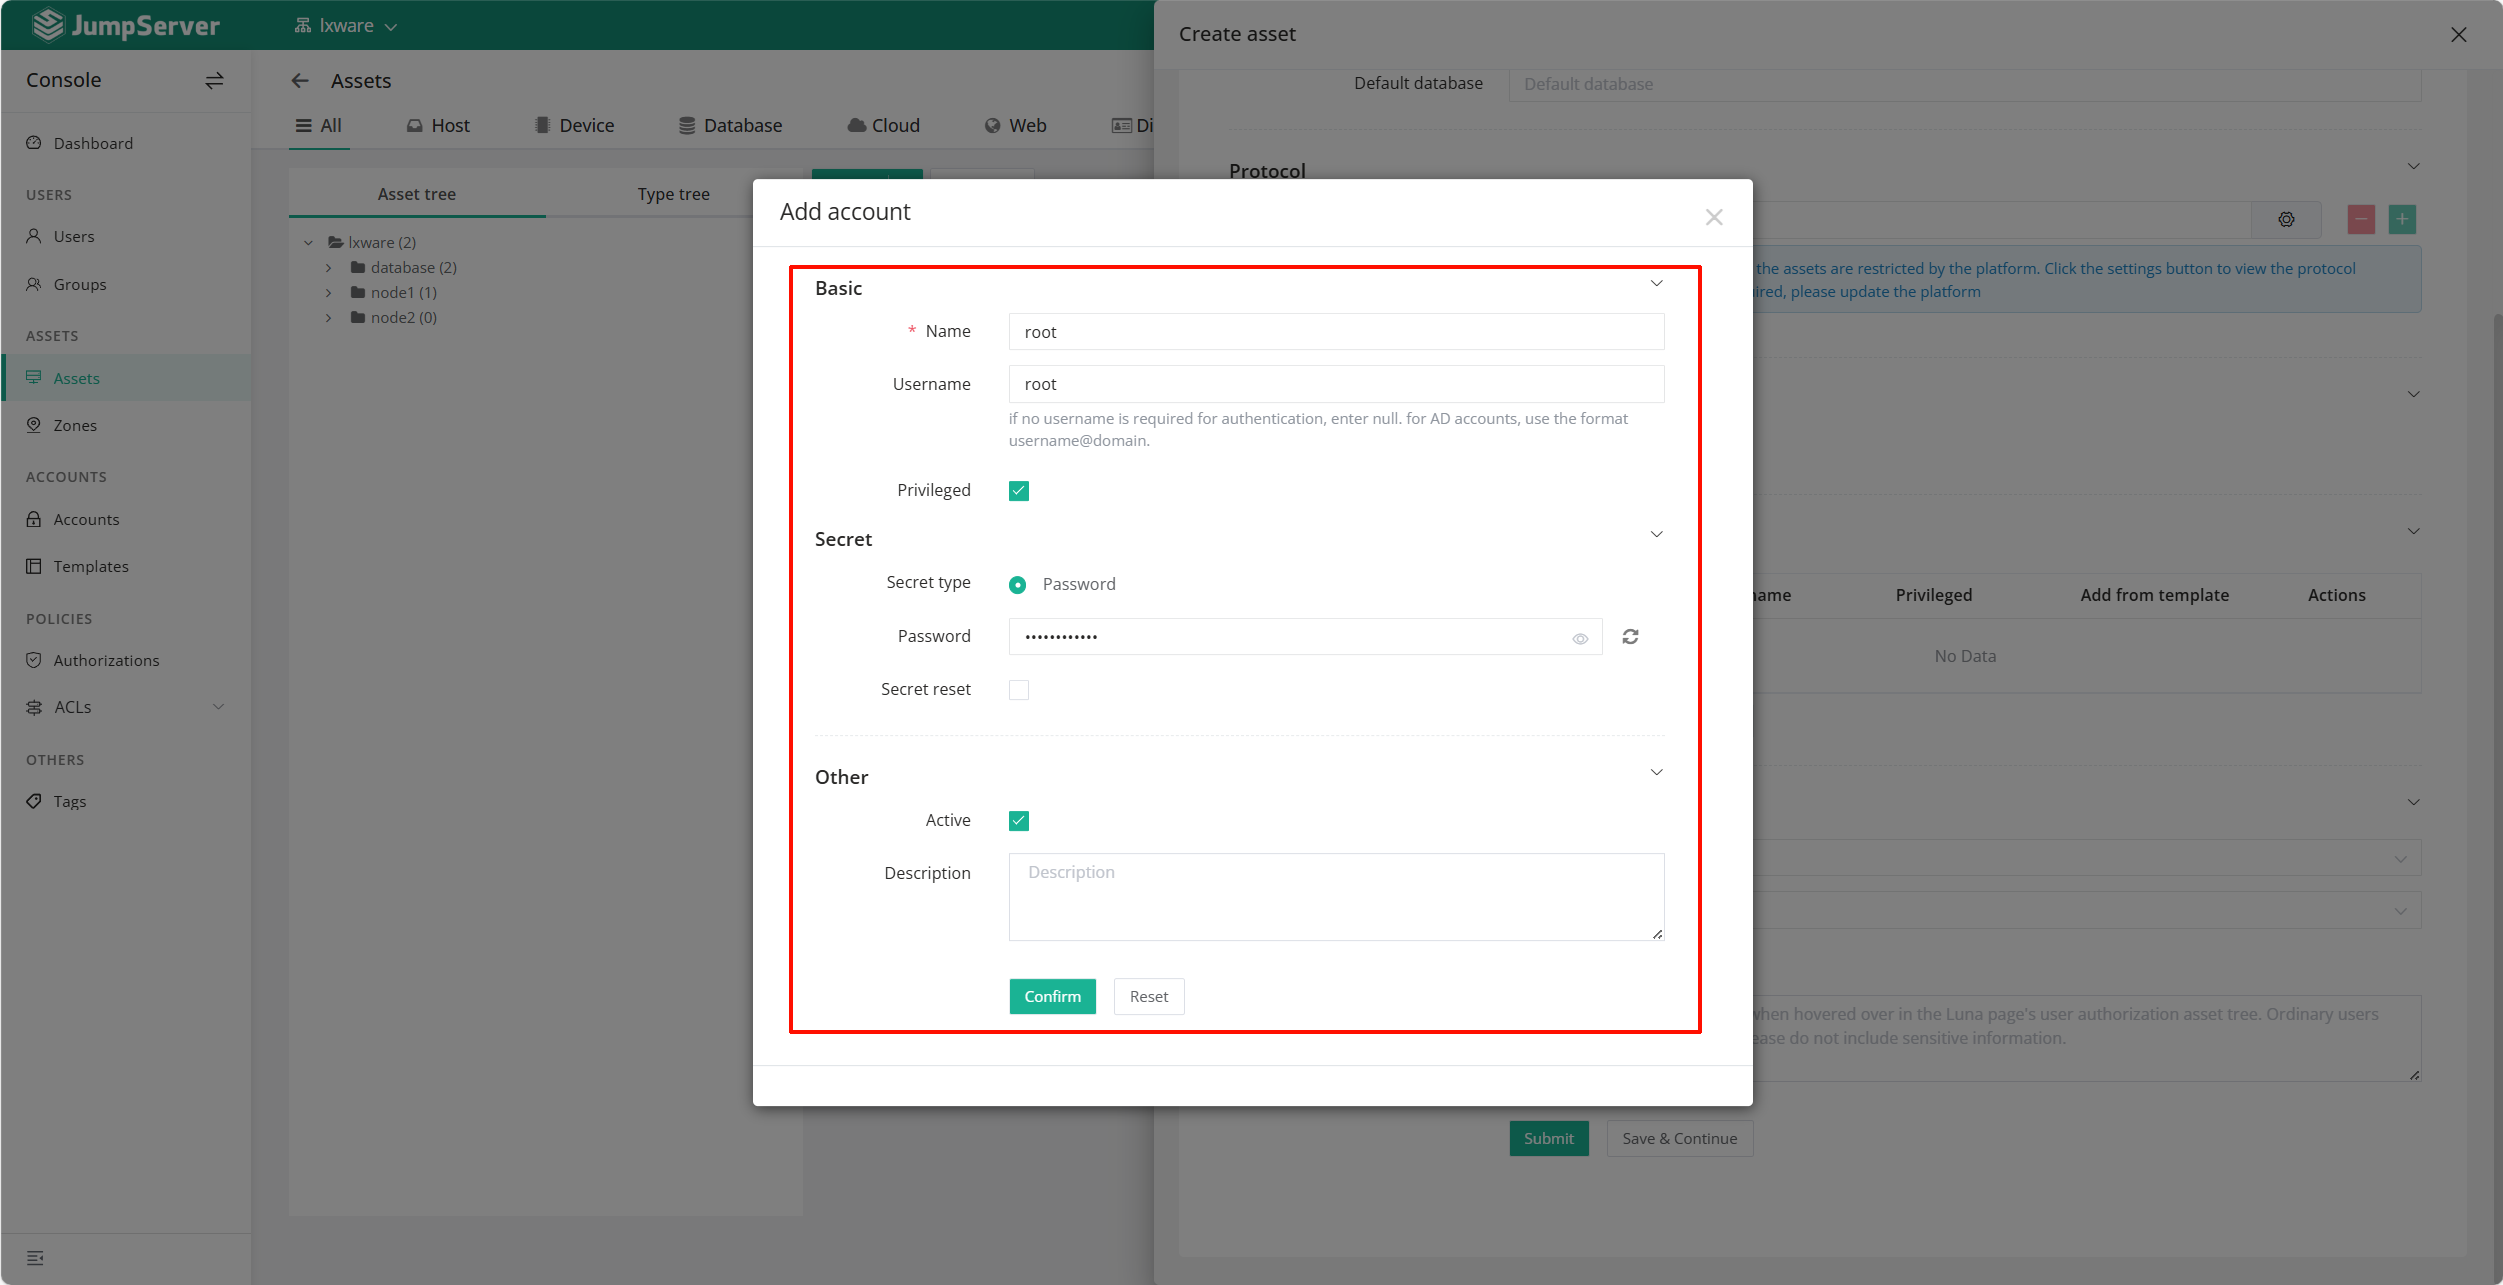Image resolution: width=2503 pixels, height=1285 pixels.
Task: Select Templates from the sidebar
Action: tap(91, 565)
